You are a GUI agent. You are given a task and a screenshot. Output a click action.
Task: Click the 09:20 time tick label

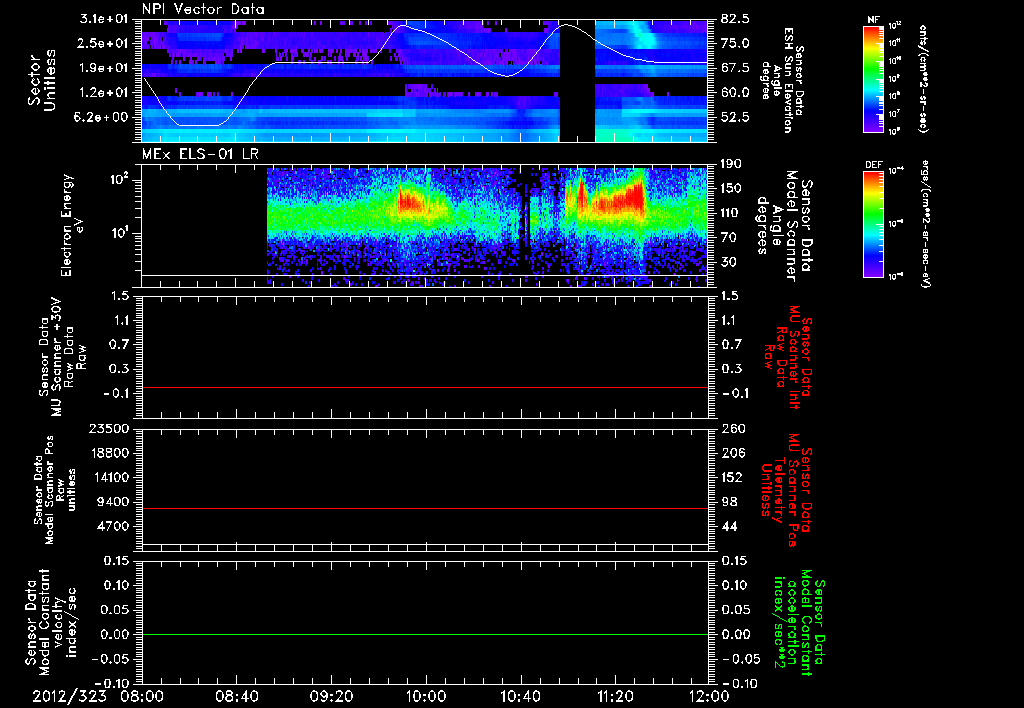pyautogui.click(x=332, y=696)
